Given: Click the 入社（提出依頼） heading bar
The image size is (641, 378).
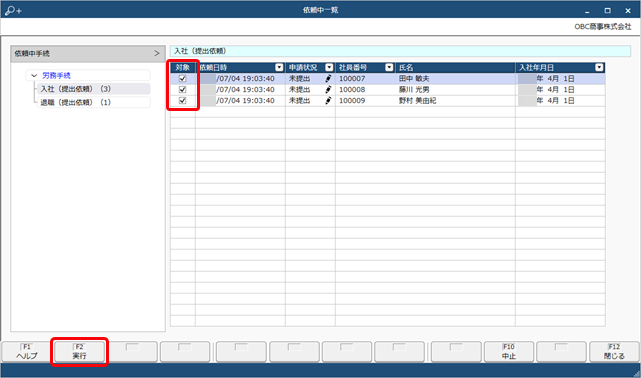Looking at the screenshot, I should [x=401, y=51].
